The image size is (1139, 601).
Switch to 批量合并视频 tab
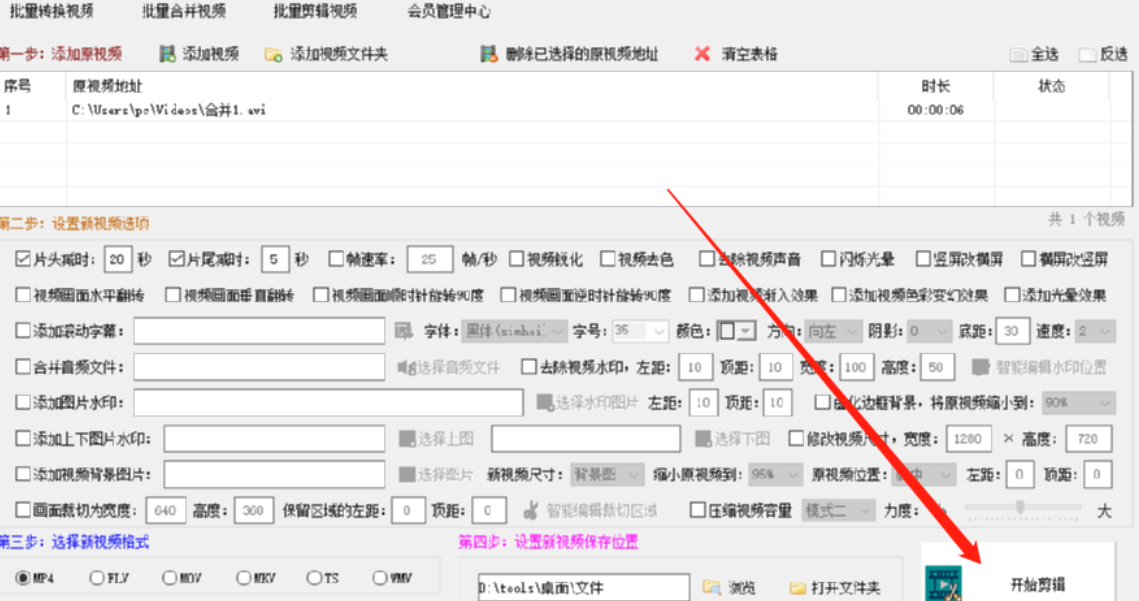click(x=184, y=11)
